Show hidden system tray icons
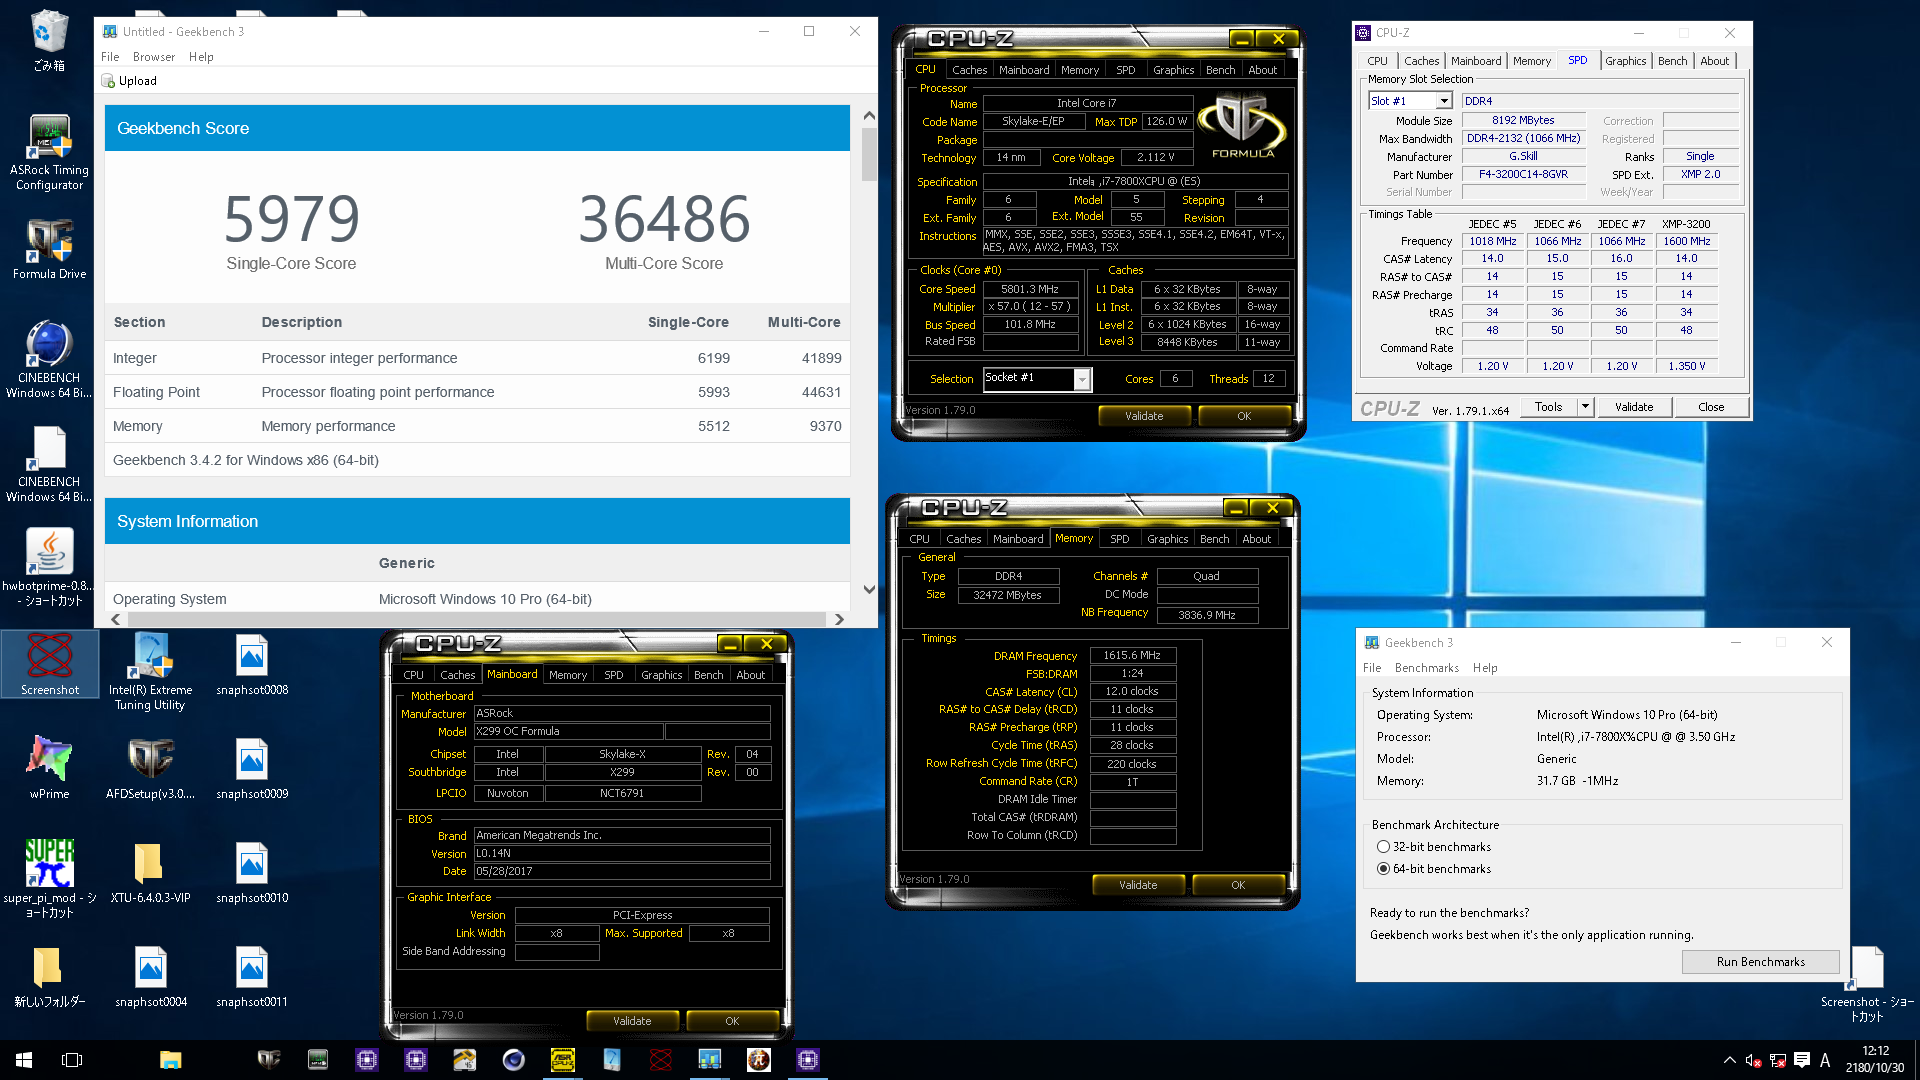 [1729, 1060]
